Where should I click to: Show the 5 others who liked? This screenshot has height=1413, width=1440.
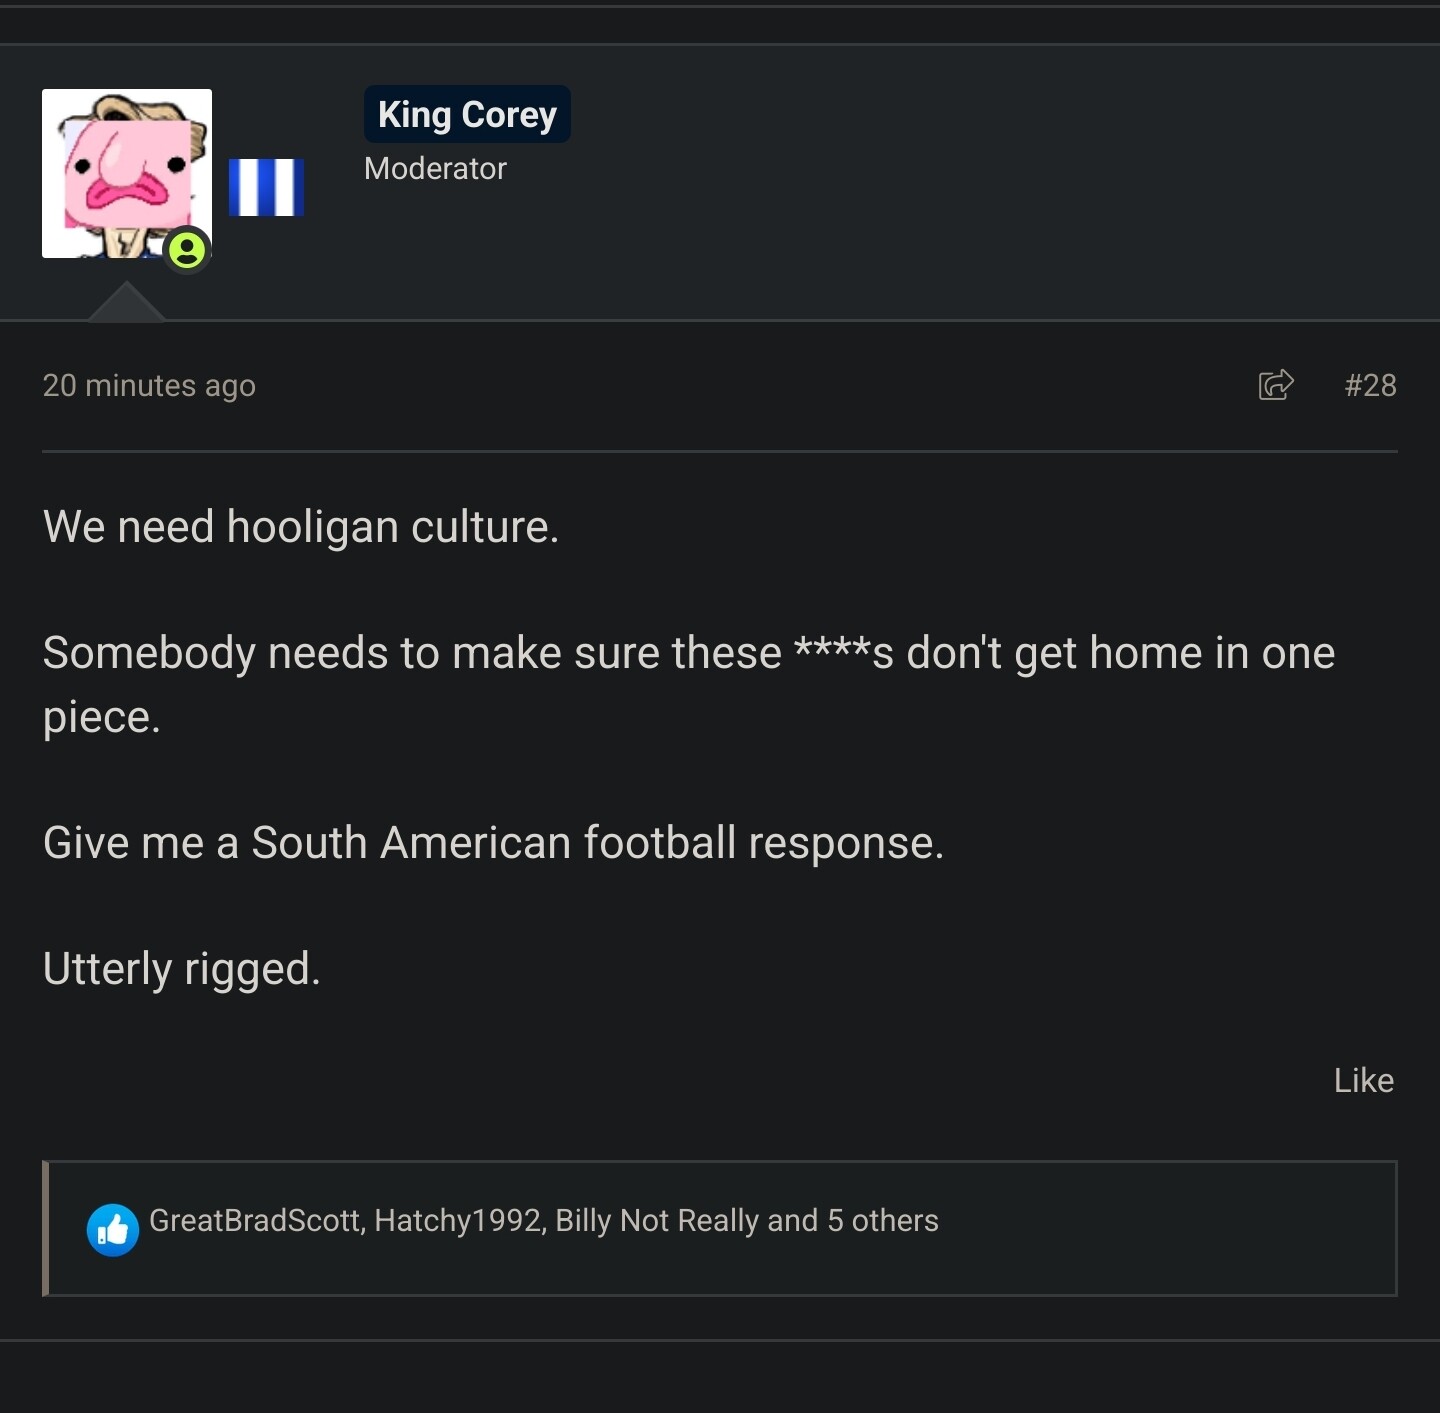[x=883, y=1220]
